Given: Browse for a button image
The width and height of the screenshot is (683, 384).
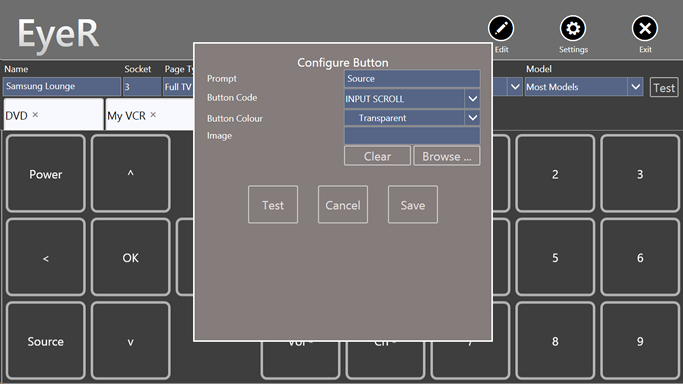Looking at the screenshot, I should 446,156.
